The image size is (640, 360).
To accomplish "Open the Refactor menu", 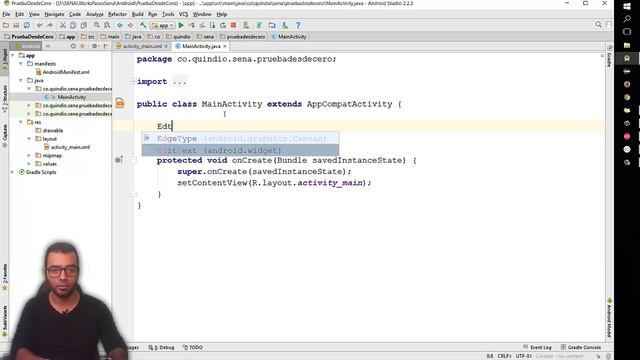I will (x=117, y=14).
